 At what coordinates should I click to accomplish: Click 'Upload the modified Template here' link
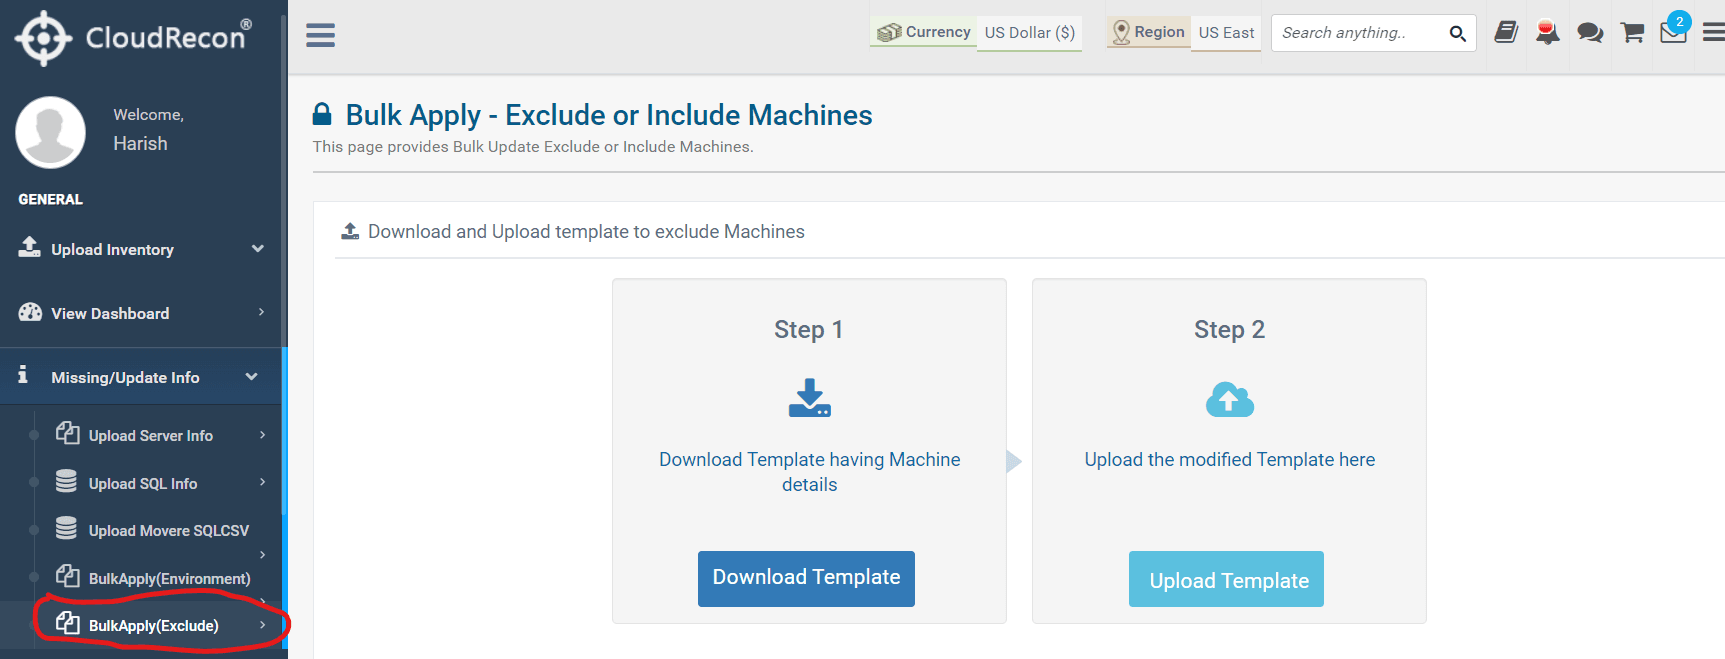[x=1230, y=459]
